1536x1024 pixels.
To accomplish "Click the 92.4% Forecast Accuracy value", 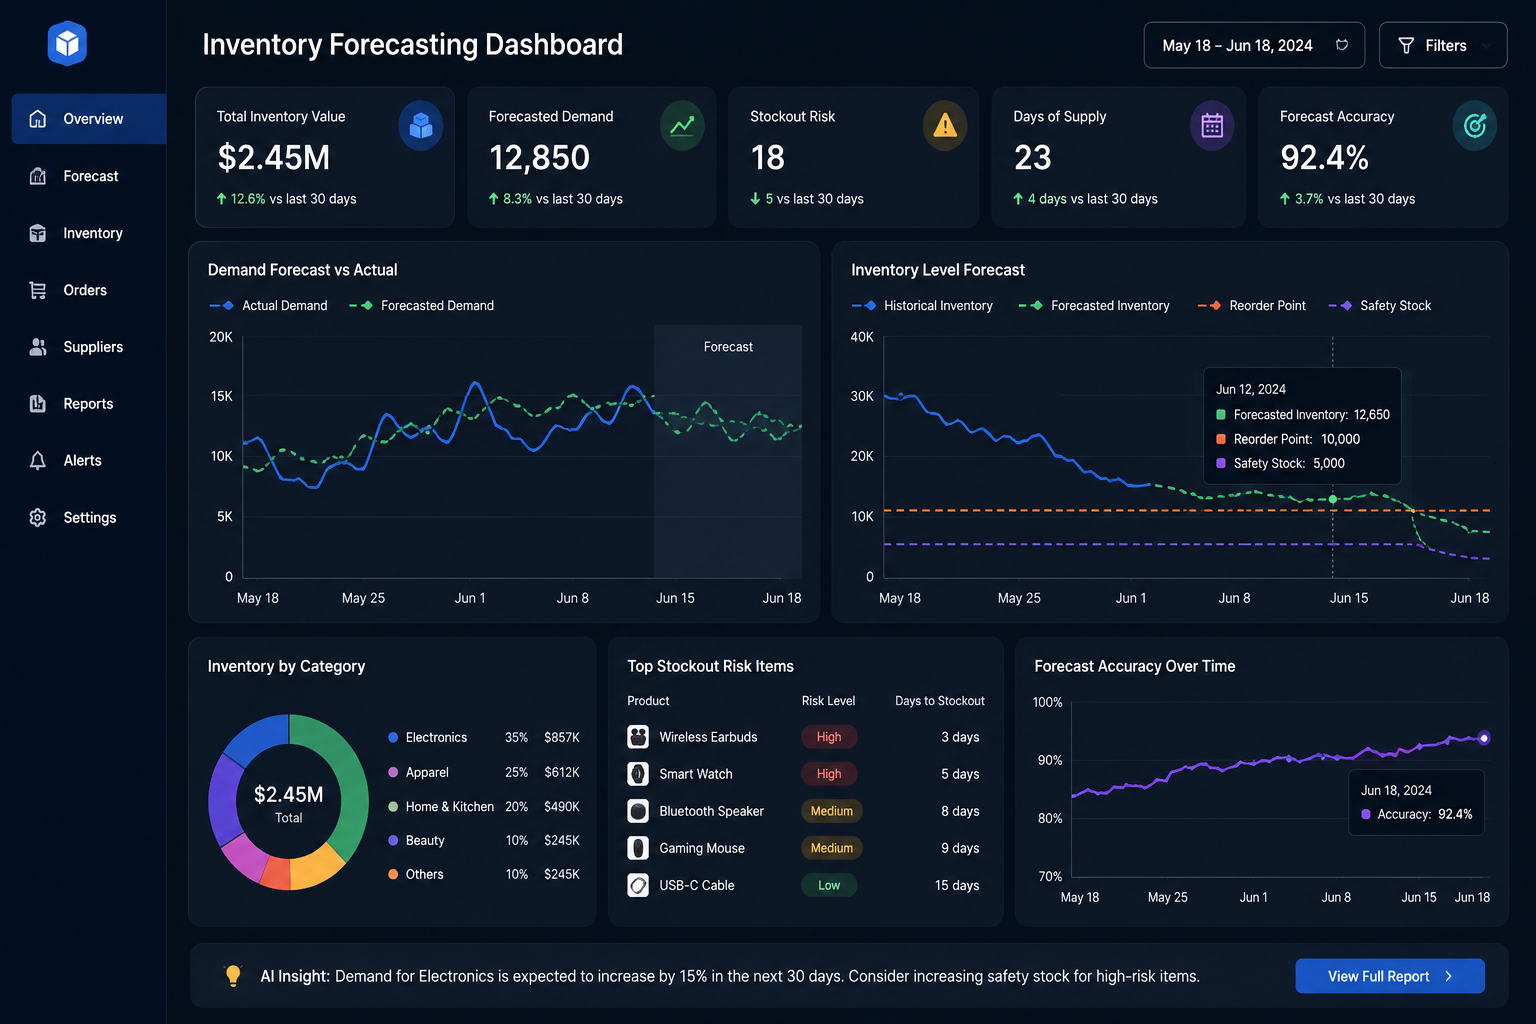I will 1324,158.
